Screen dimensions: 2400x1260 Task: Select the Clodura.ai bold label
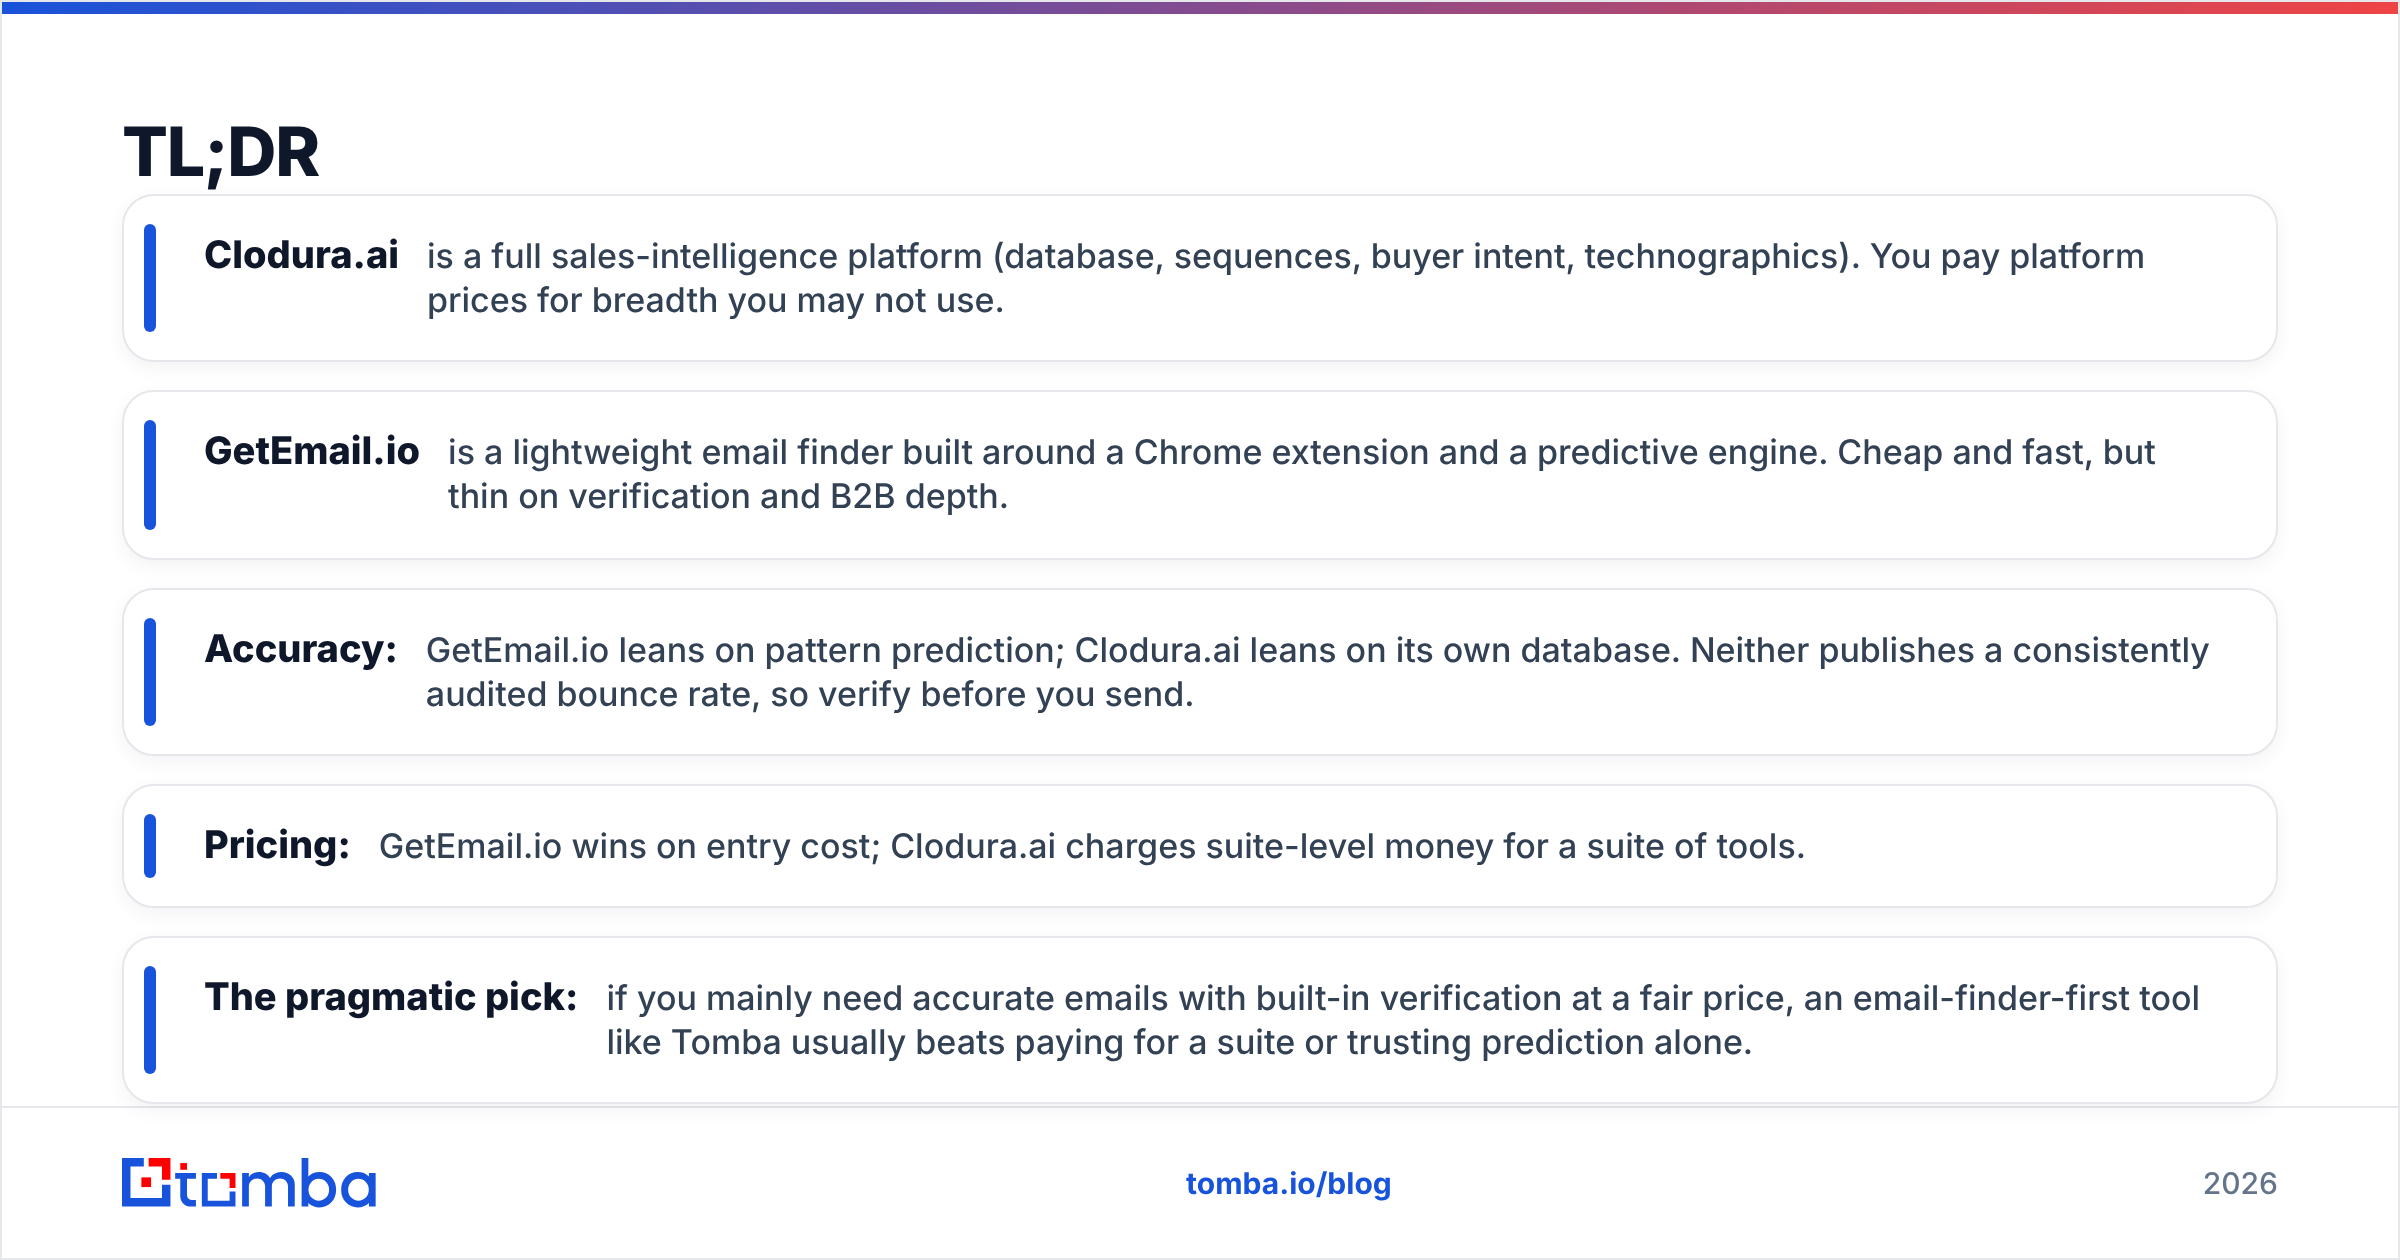point(301,256)
